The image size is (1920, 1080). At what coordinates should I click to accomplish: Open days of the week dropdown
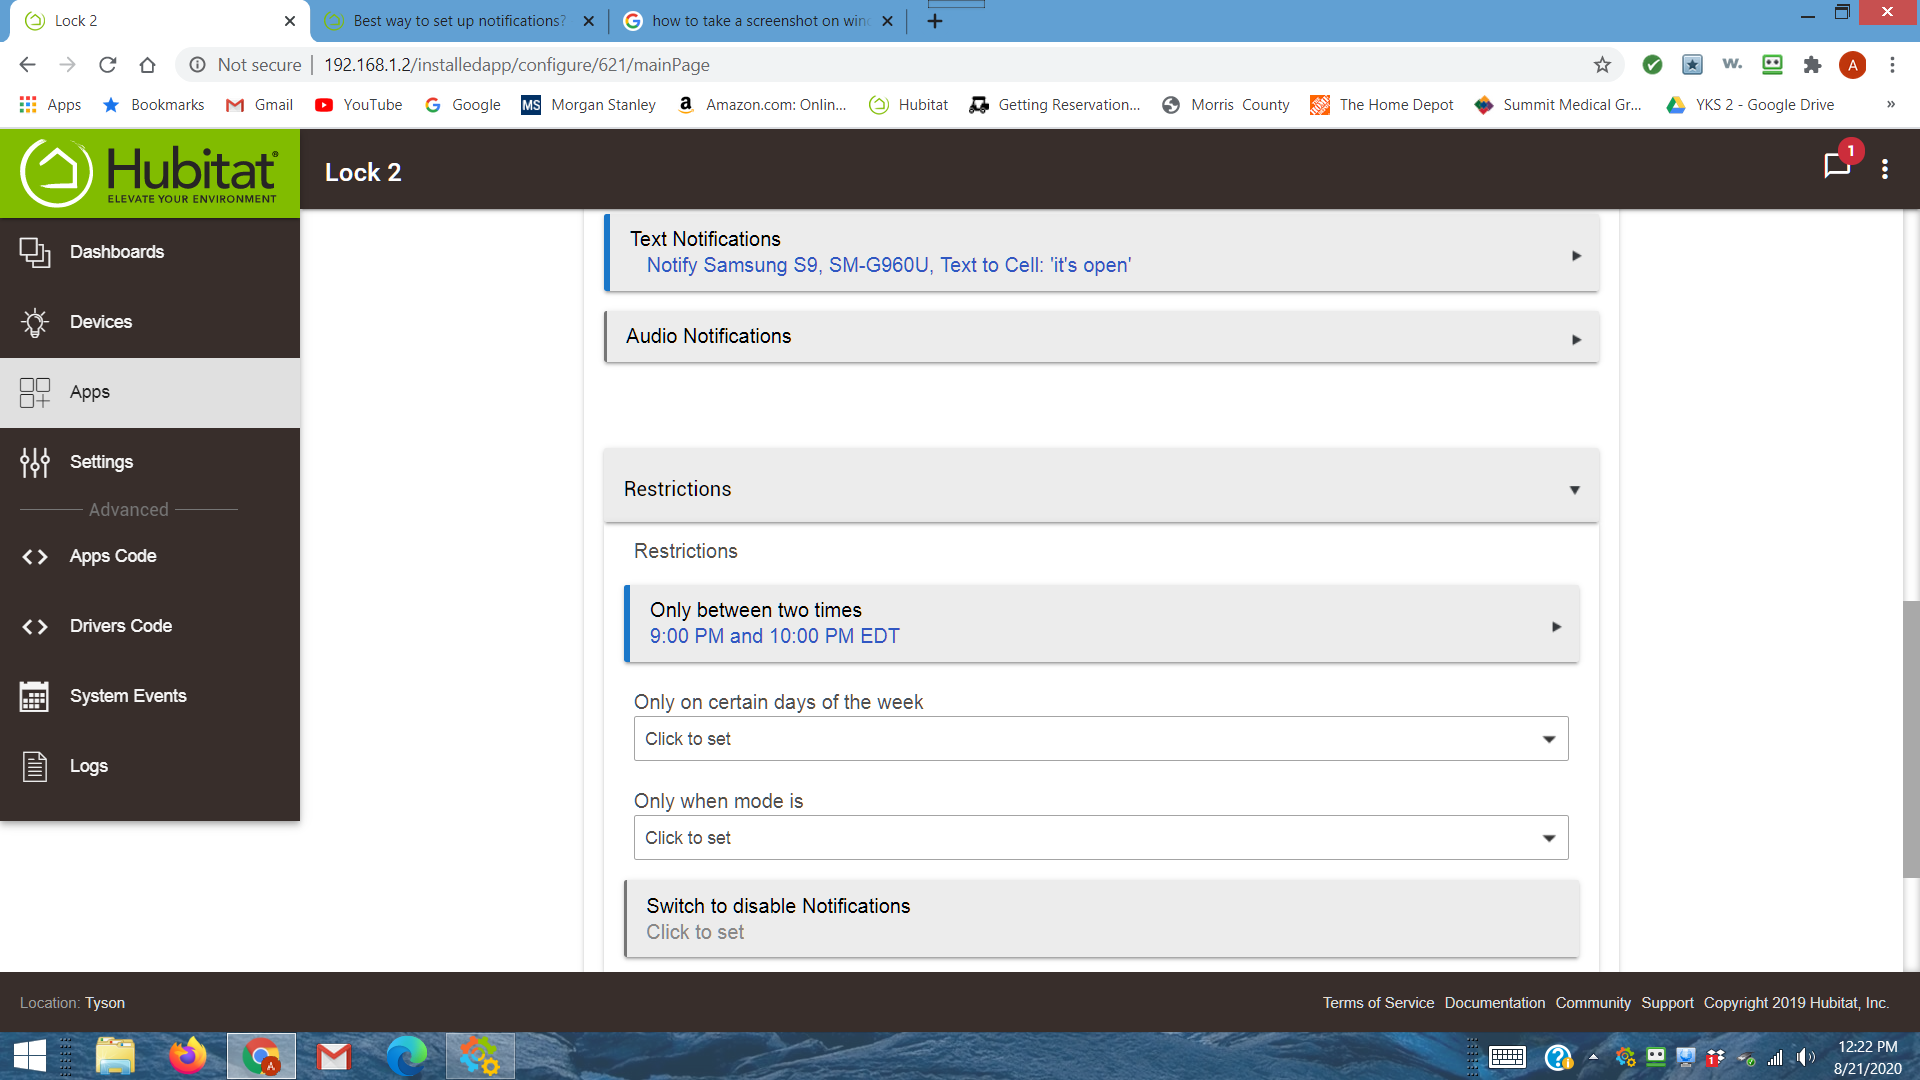click(1100, 738)
